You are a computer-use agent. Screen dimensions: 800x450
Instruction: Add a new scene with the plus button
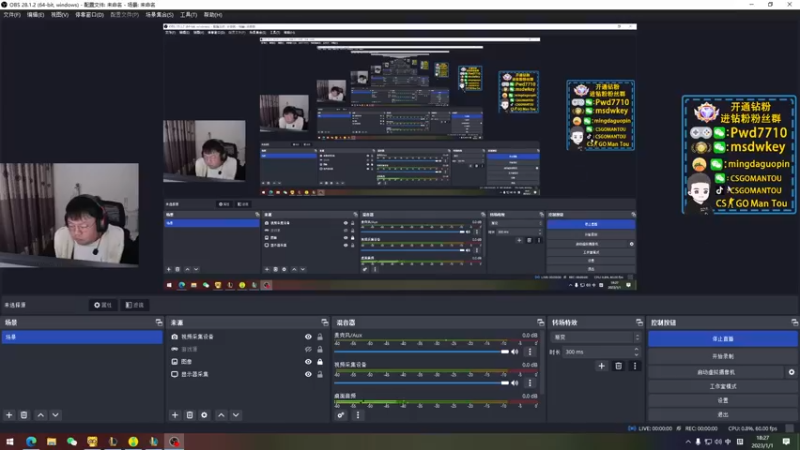[9, 415]
